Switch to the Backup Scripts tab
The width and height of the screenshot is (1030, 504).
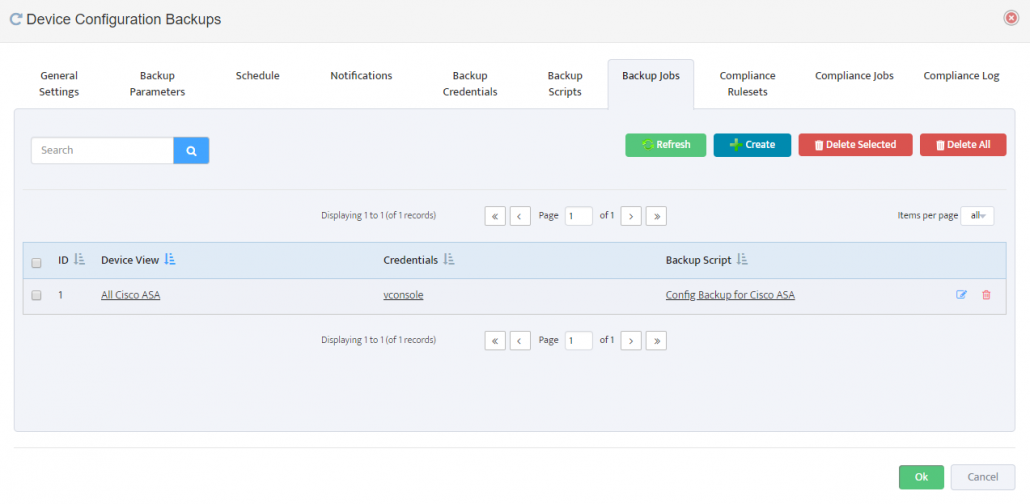pos(565,84)
